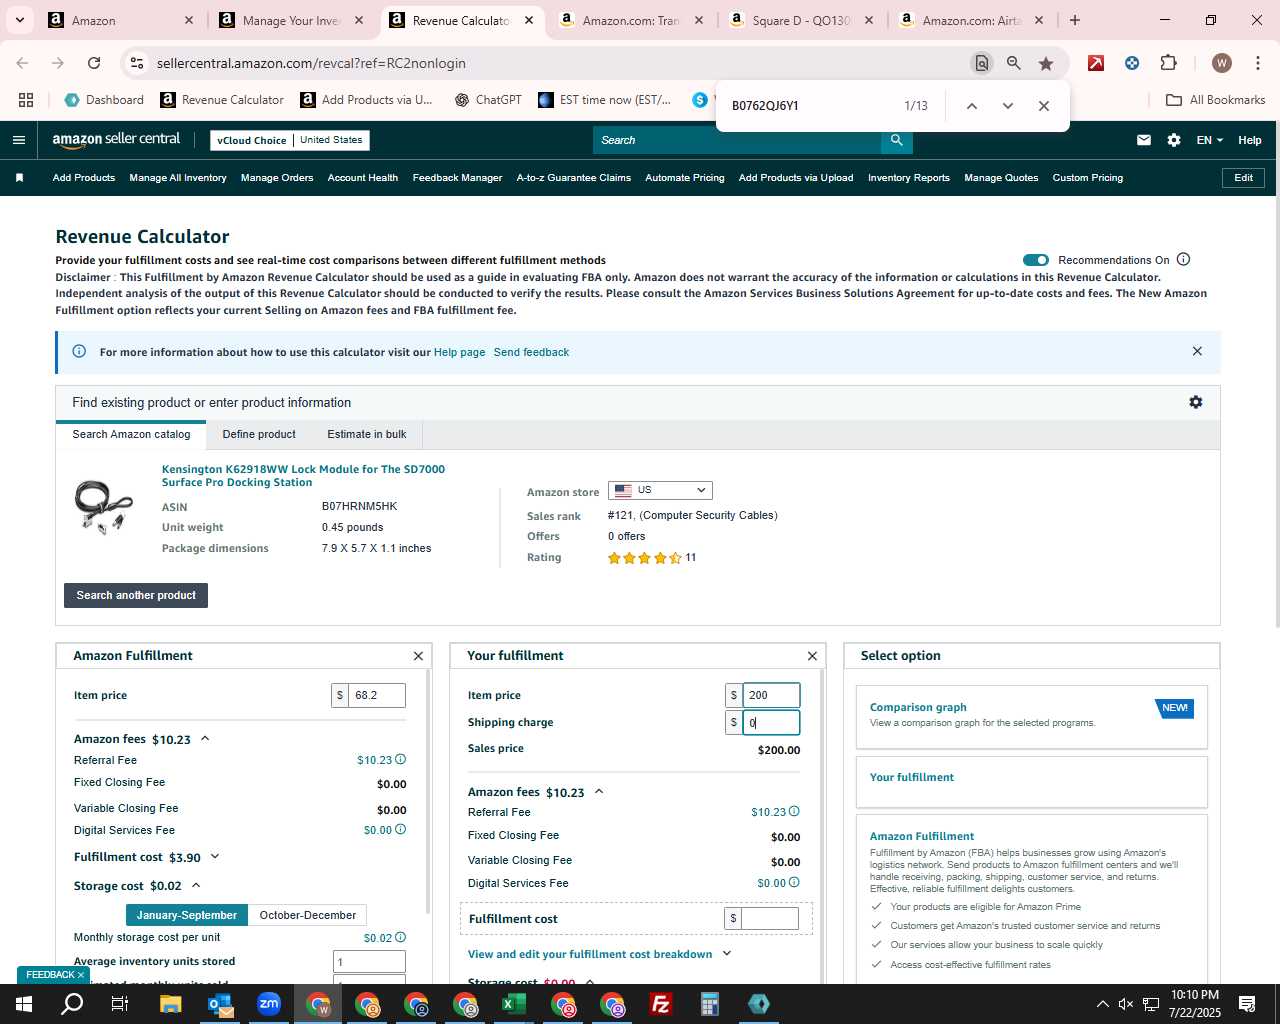Expand Fulfillment cost $3.90 section

pos(215,857)
